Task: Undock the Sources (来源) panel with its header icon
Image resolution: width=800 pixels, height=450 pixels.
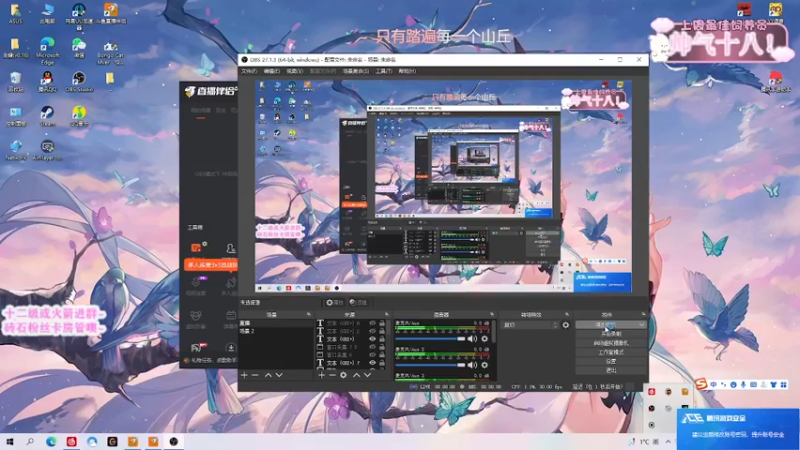Action: [x=387, y=314]
